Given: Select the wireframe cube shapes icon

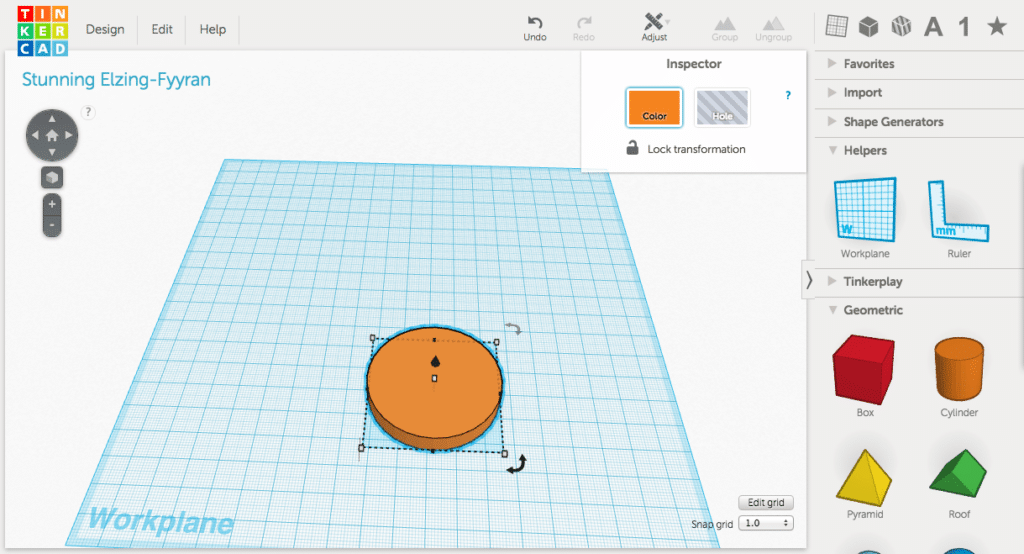Looking at the screenshot, I should 901,26.
